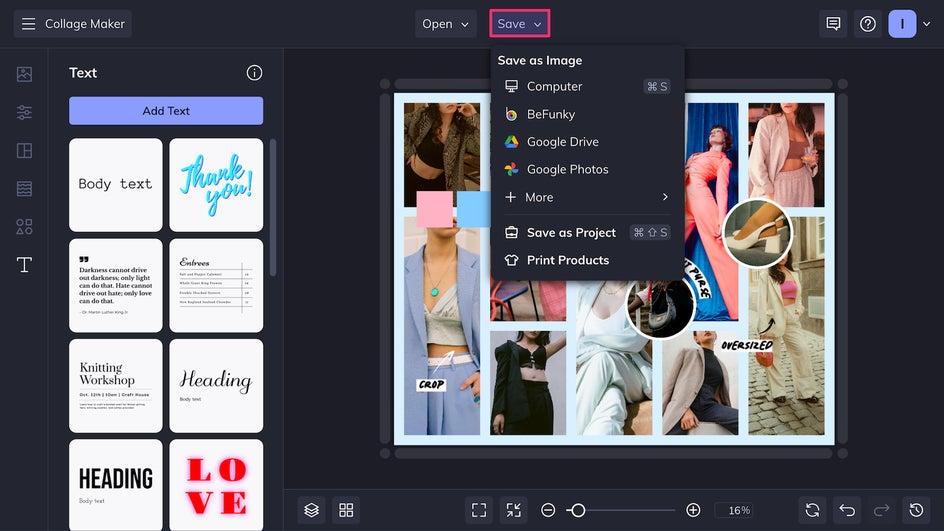The width and height of the screenshot is (944, 531).
Task: Select the cursive Heading text preset
Action: tap(216, 386)
